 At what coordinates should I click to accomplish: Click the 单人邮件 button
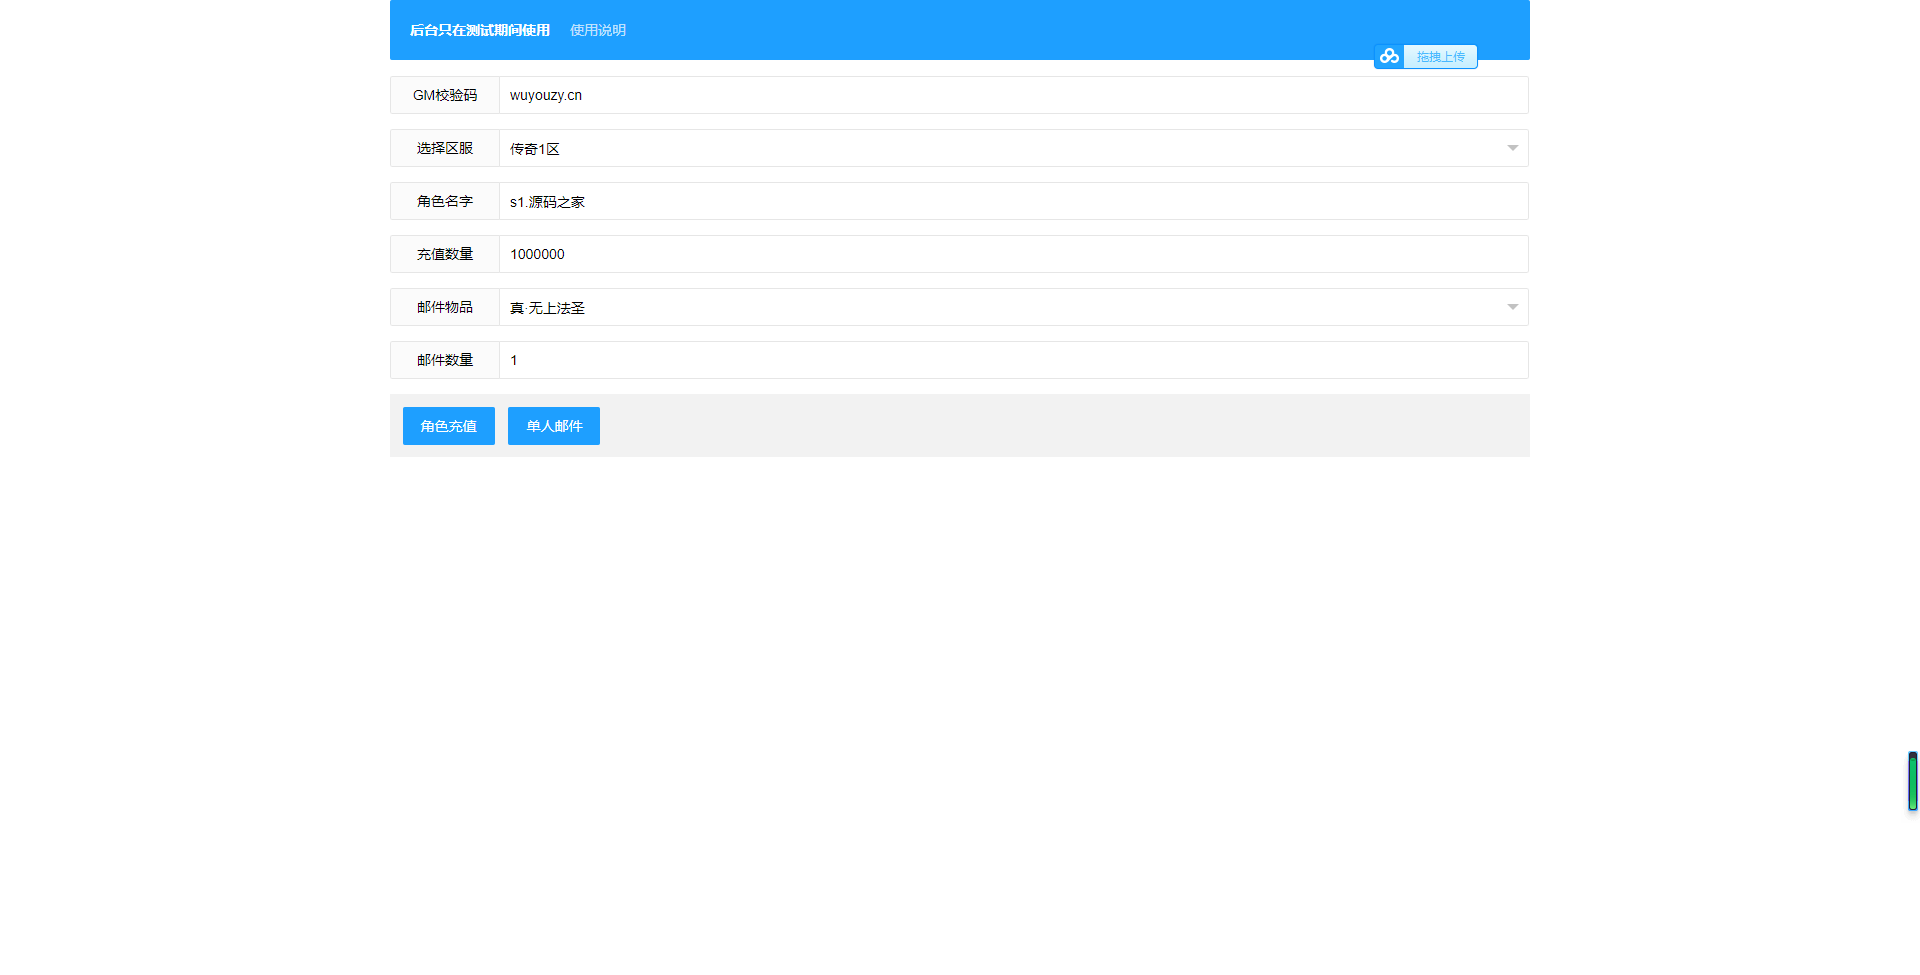pos(554,426)
